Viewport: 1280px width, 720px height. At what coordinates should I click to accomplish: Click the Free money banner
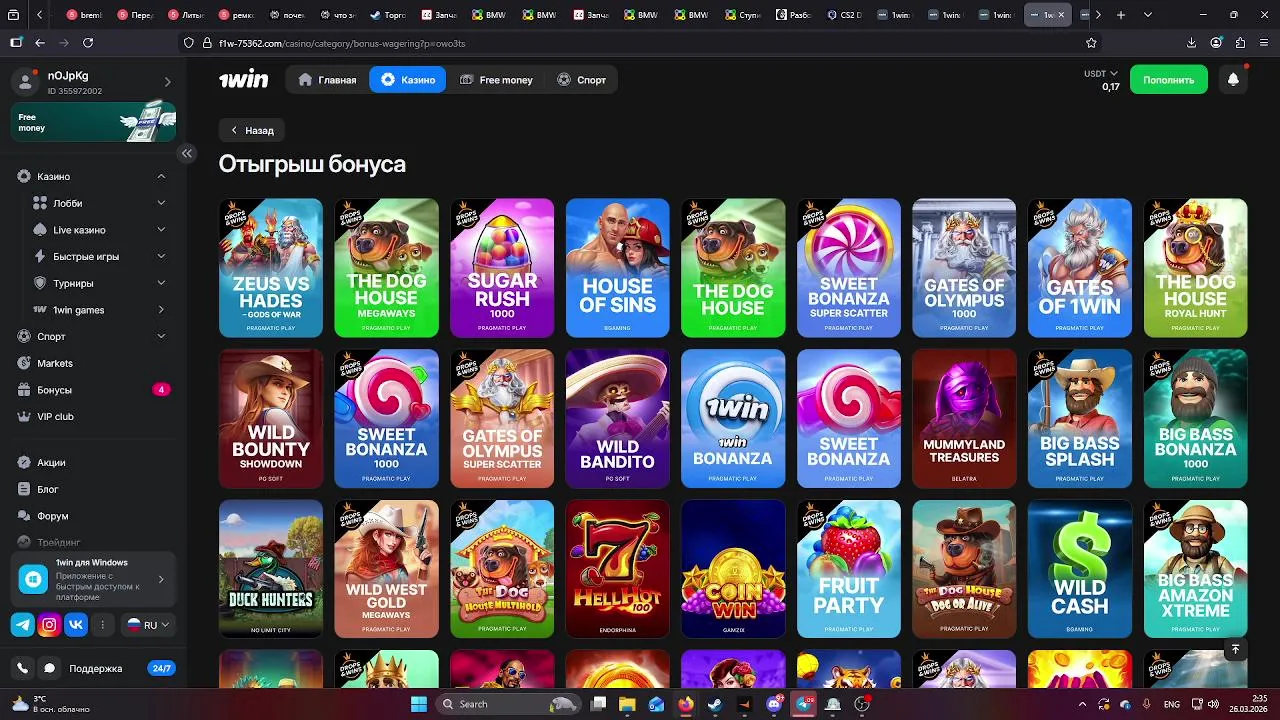[x=93, y=122]
